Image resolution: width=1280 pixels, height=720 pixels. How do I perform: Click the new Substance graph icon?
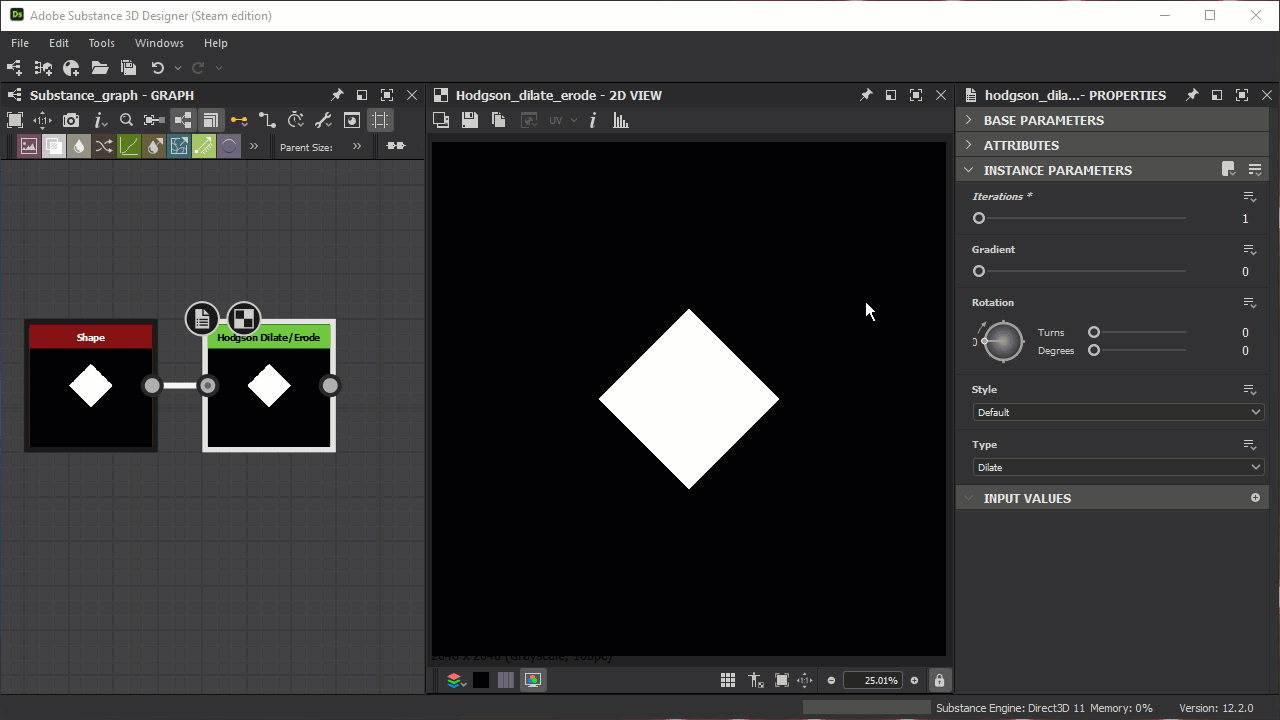[x=14, y=68]
